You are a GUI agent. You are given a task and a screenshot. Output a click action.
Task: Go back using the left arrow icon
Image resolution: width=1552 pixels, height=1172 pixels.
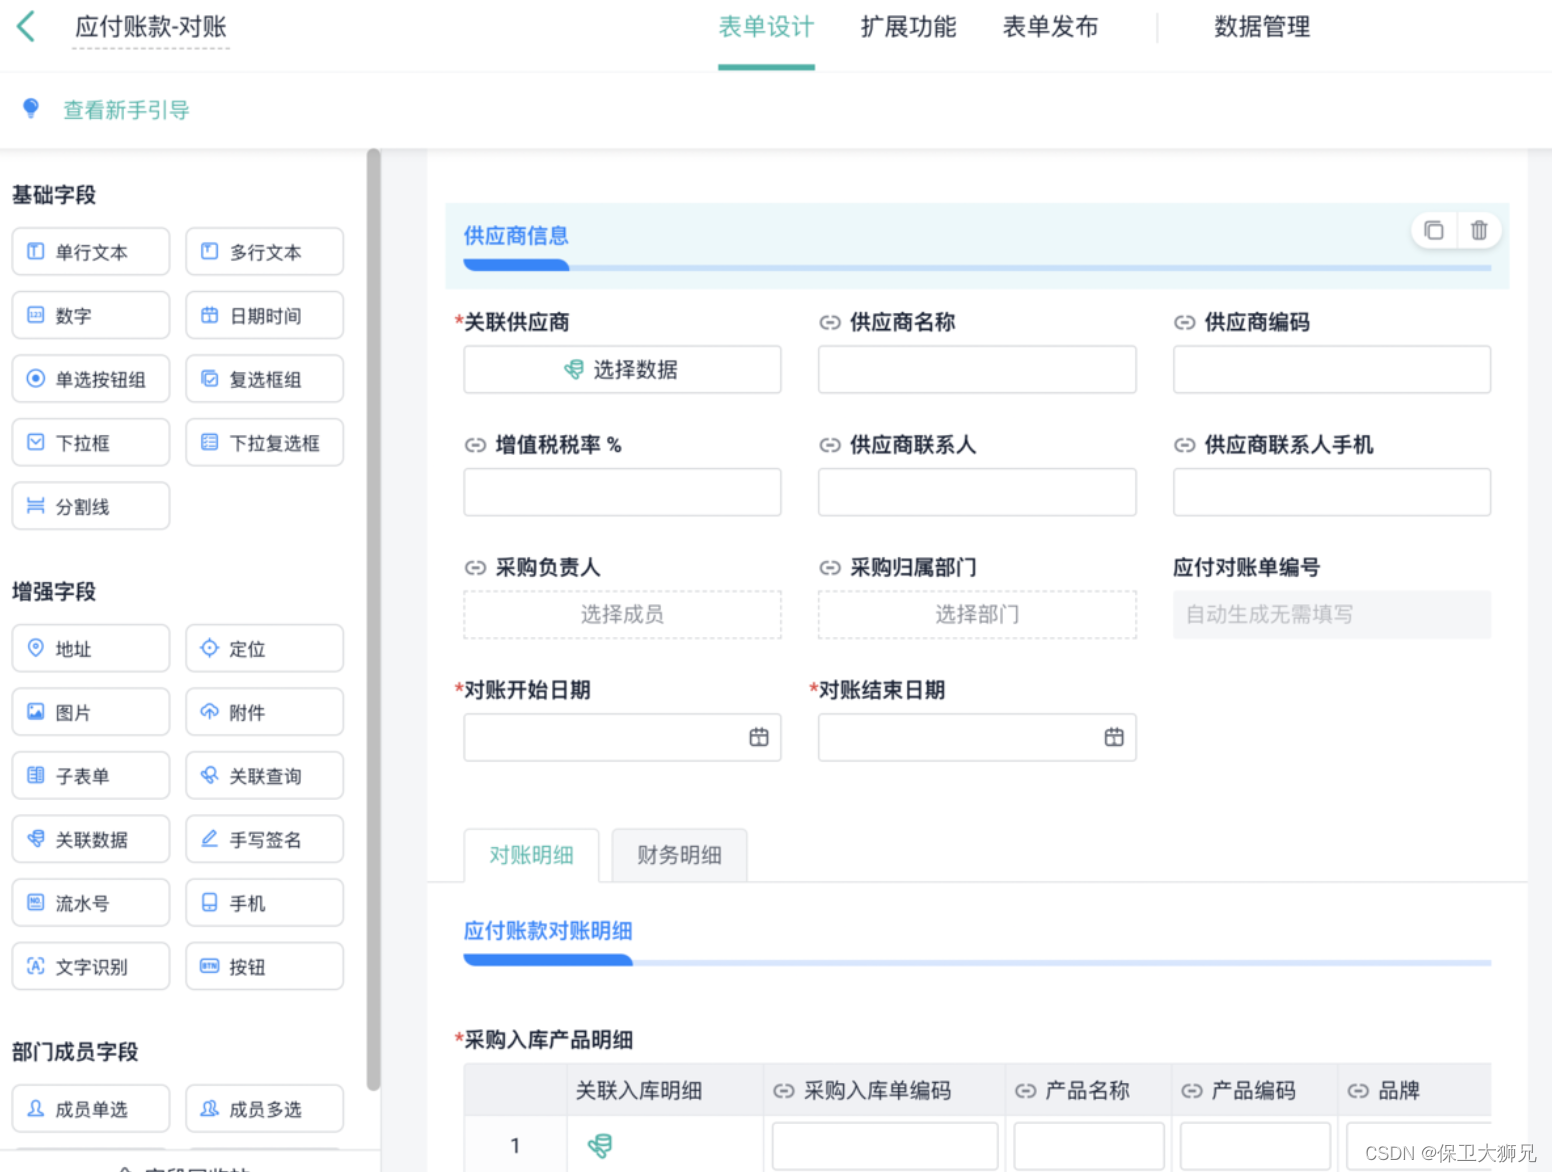(27, 27)
